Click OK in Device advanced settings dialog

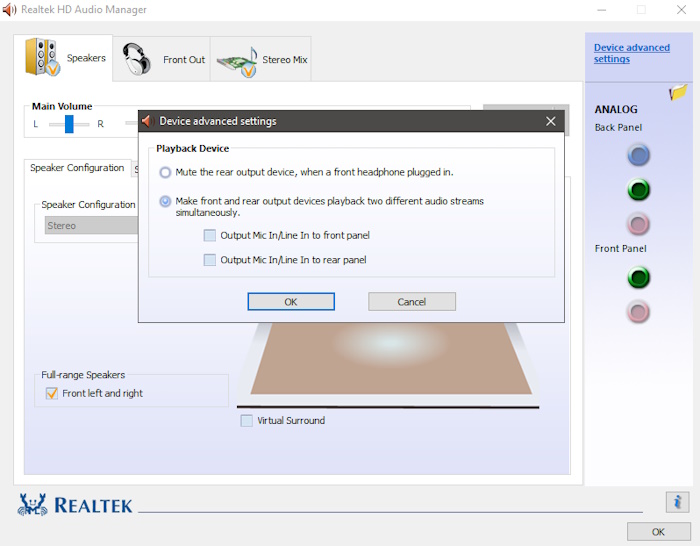pos(291,302)
